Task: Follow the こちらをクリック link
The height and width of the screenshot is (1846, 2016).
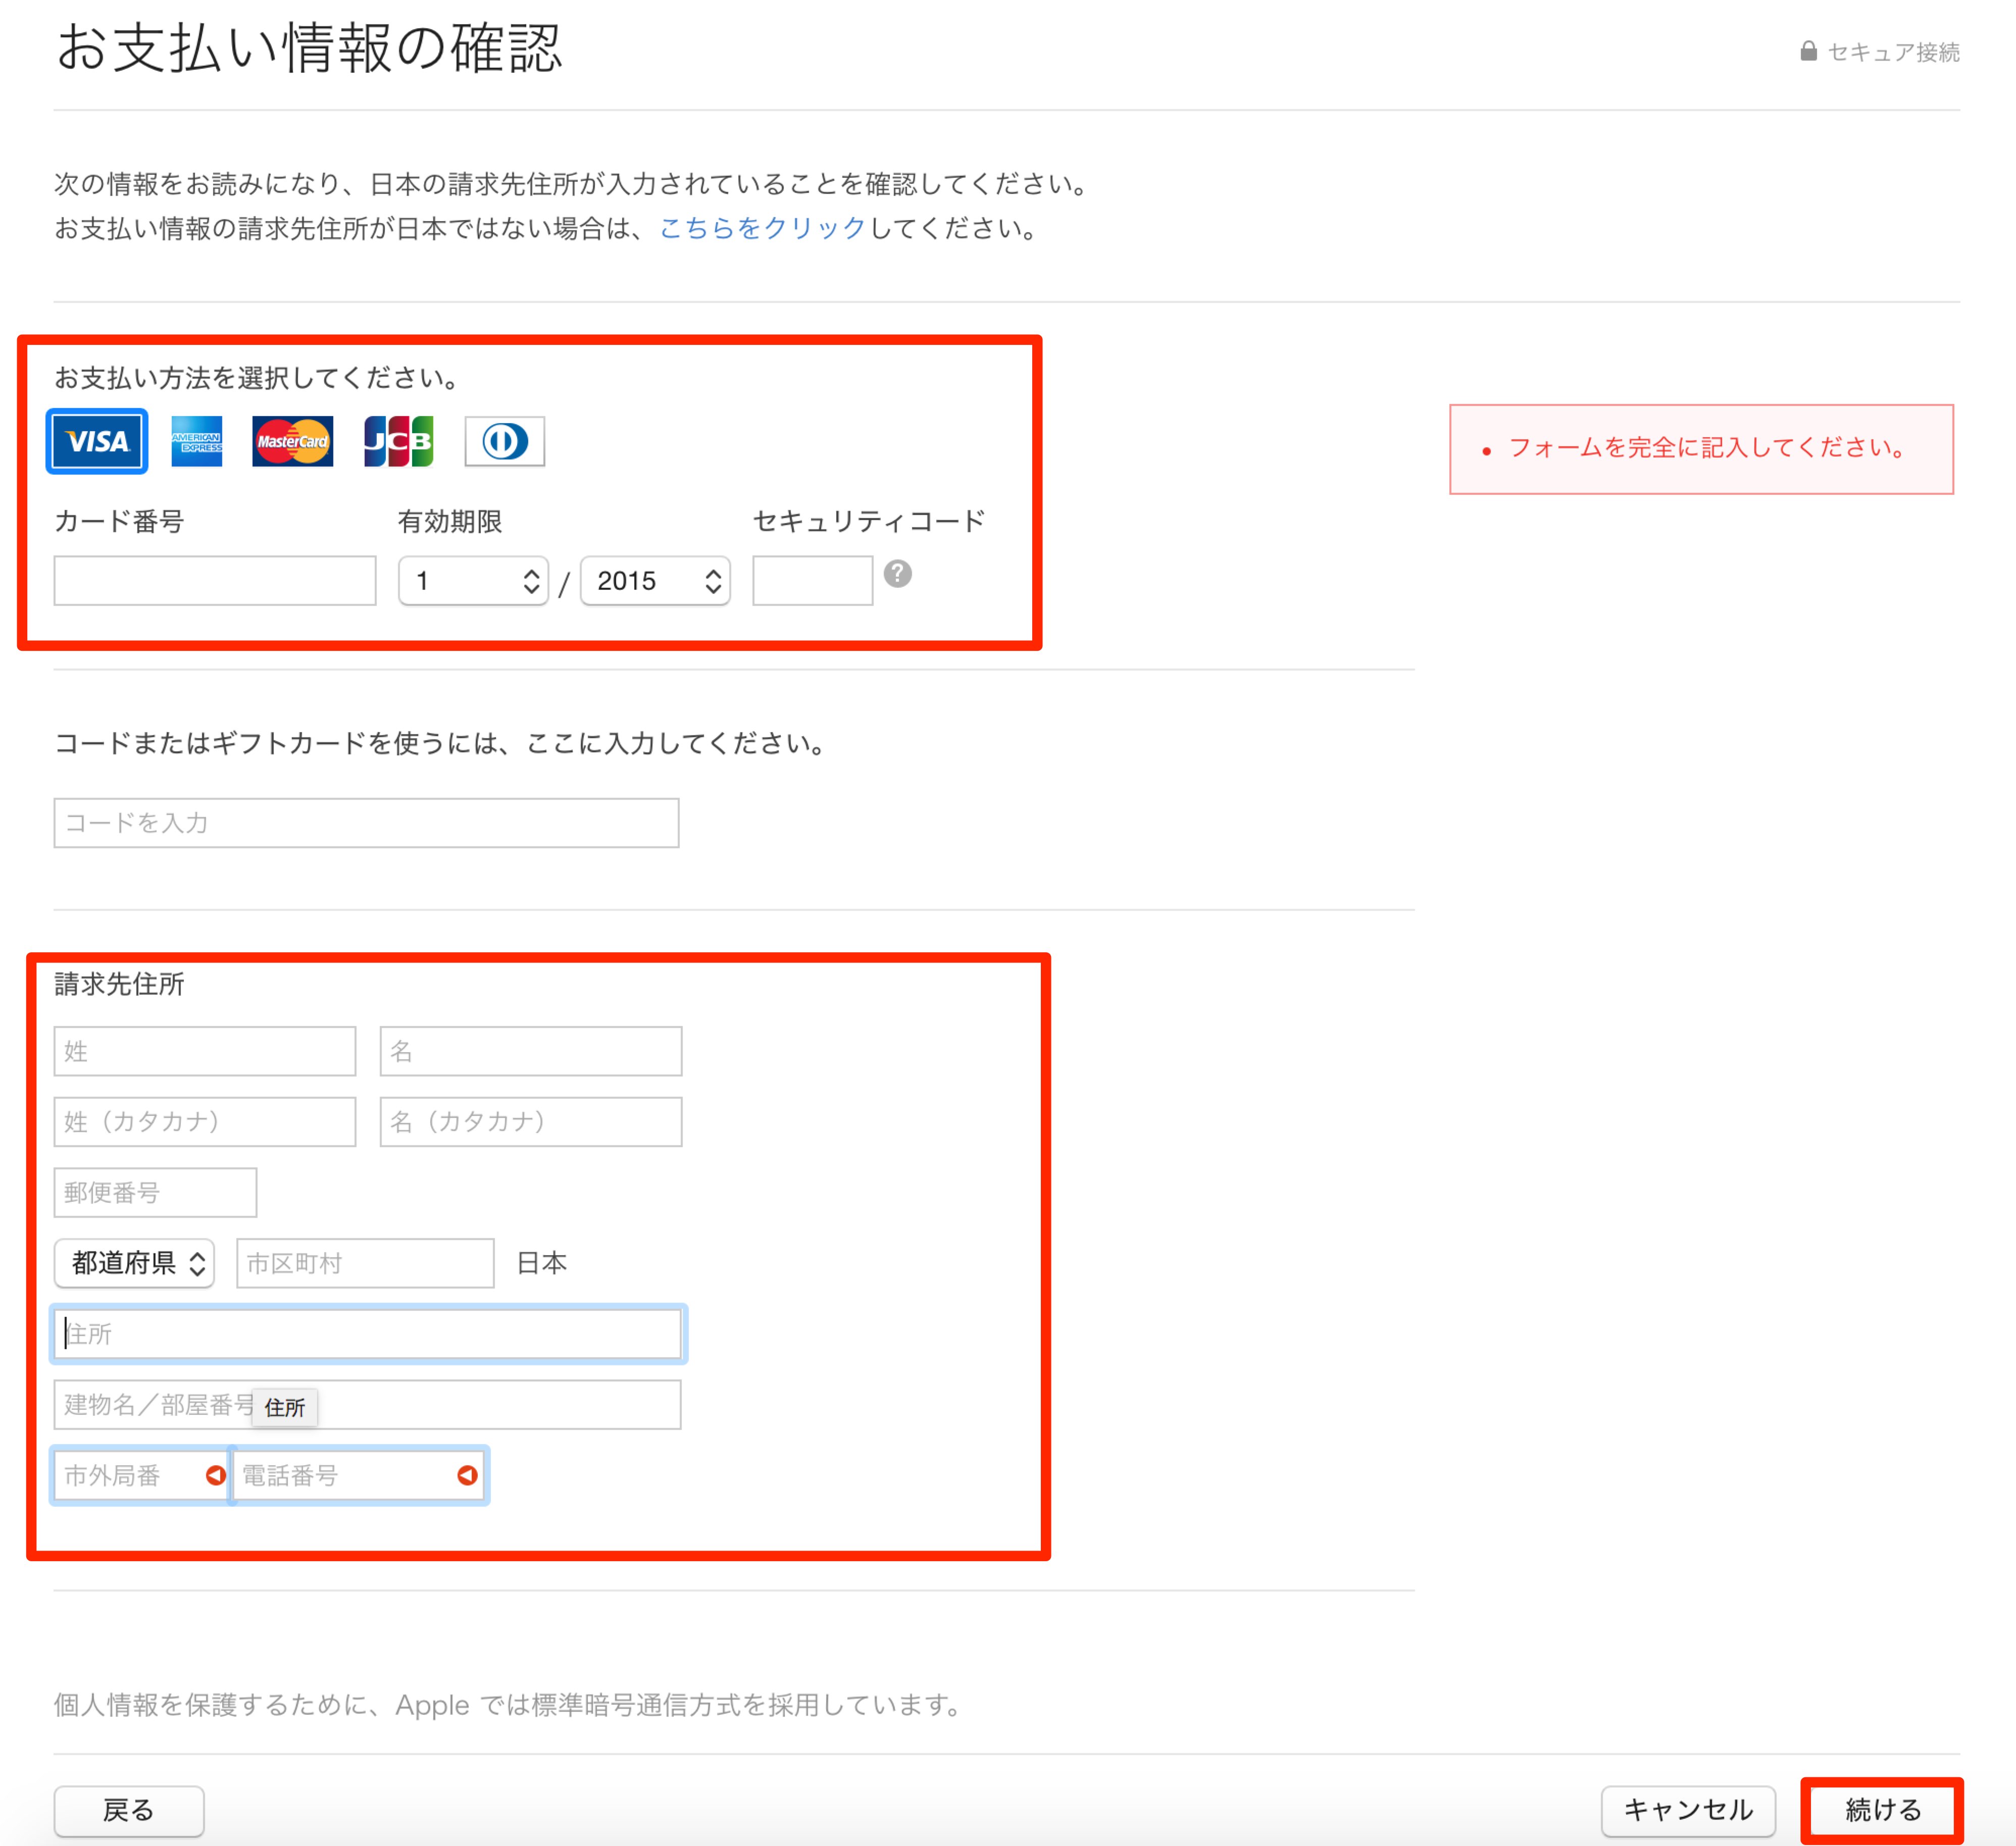Action: [x=762, y=229]
